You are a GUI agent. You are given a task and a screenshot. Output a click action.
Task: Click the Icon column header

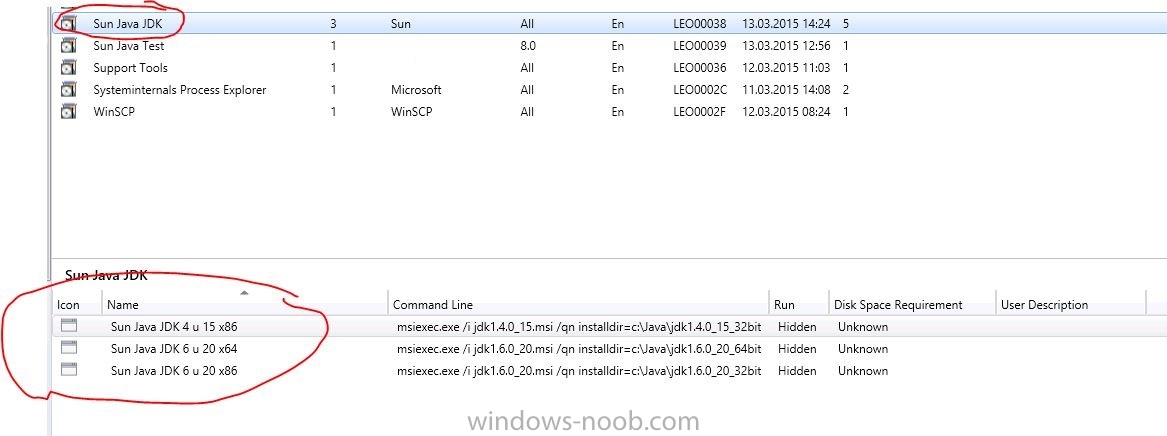click(77, 304)
